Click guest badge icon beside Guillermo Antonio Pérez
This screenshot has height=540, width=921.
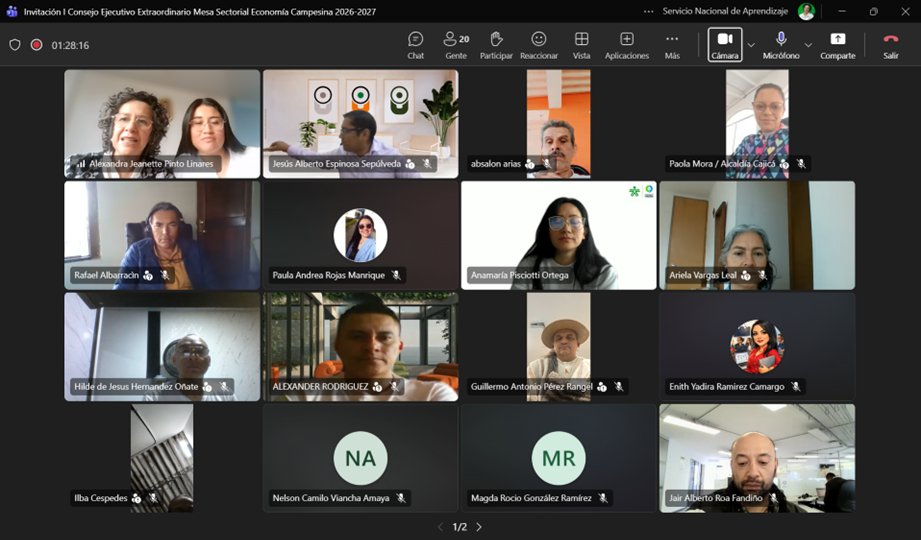tap(601, 387)
